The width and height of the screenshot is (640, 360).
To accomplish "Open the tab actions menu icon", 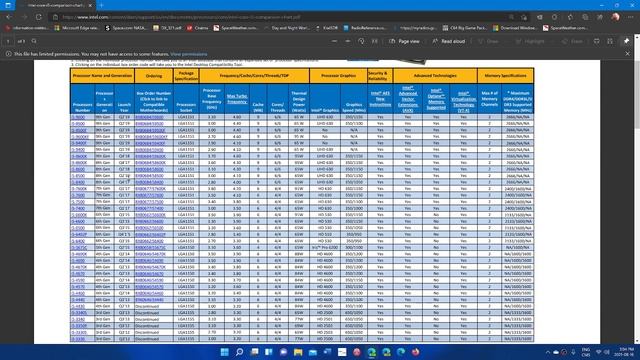I will 8,5.
